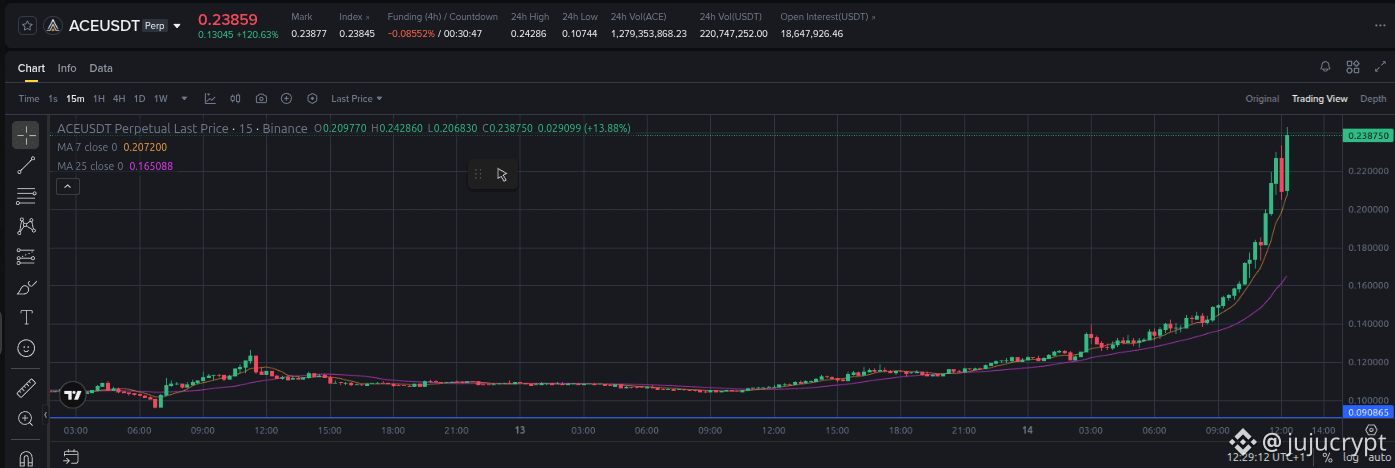
Task: Select the Text annotation tool
Action: (x=26, y=318)
